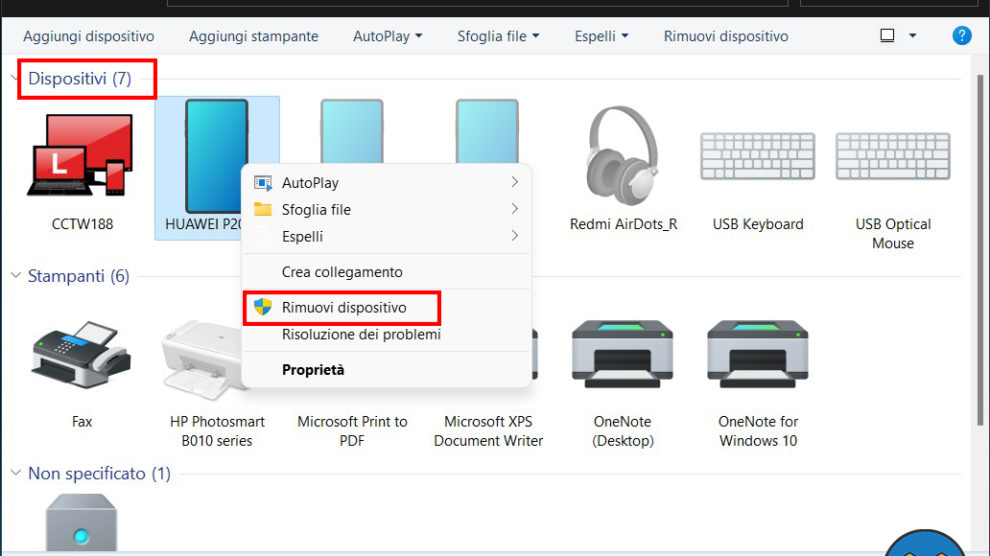
Task: Click Microsoft Print to PDF label
Action: [352, 431]
